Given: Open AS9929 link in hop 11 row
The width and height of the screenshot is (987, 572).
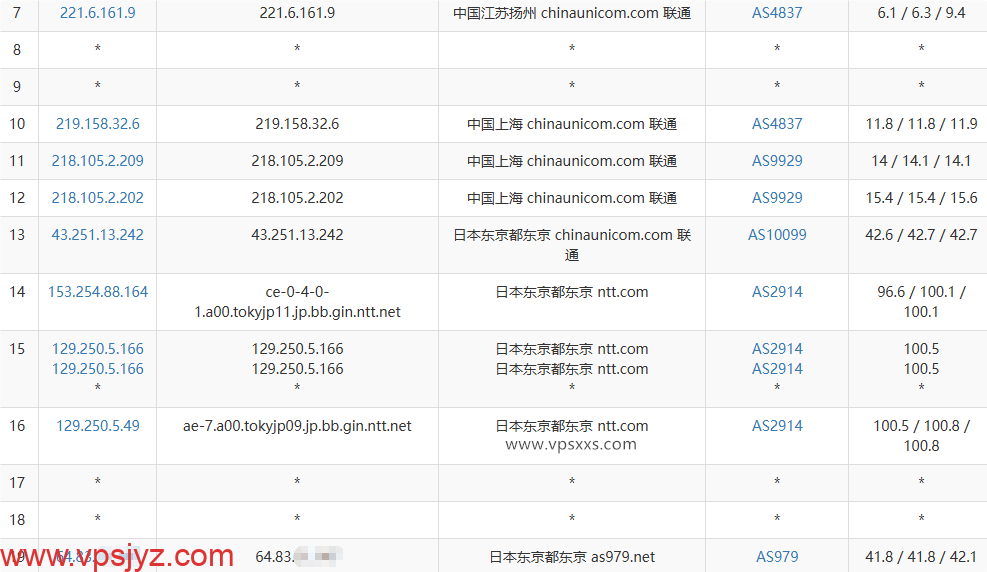Looking at the screenshot, I should click(x=777, y=161).
